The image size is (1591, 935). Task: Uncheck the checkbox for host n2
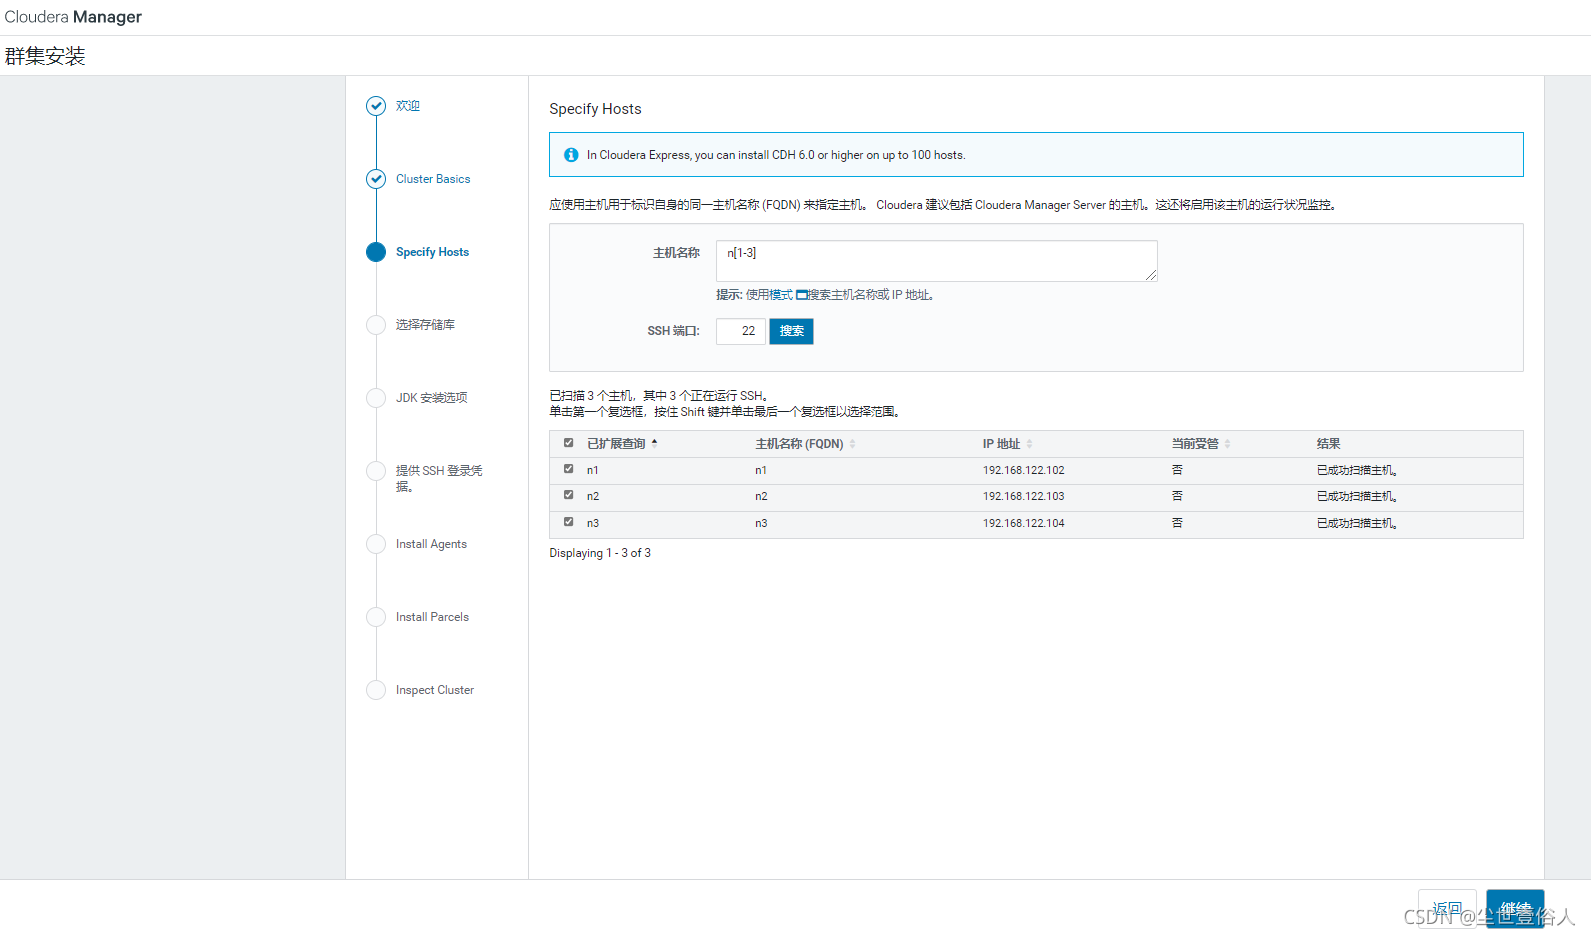(568, 495)
